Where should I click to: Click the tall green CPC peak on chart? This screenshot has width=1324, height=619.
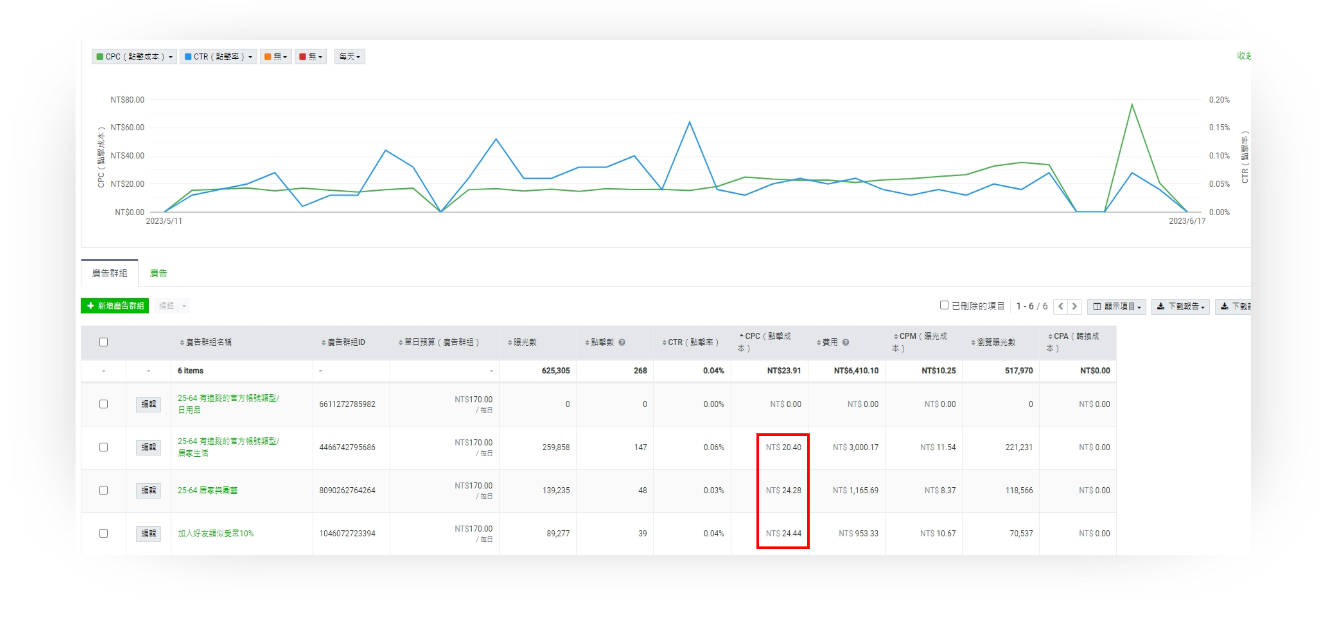[1132, 105]
